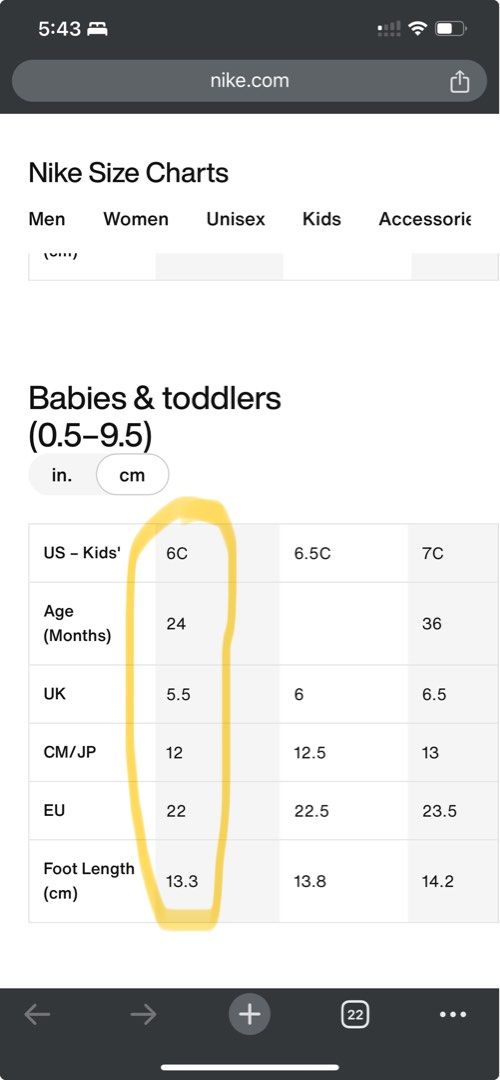Select the 6C size column header
The width and height of the screenshot is (500, 1080).
(178, 553)
